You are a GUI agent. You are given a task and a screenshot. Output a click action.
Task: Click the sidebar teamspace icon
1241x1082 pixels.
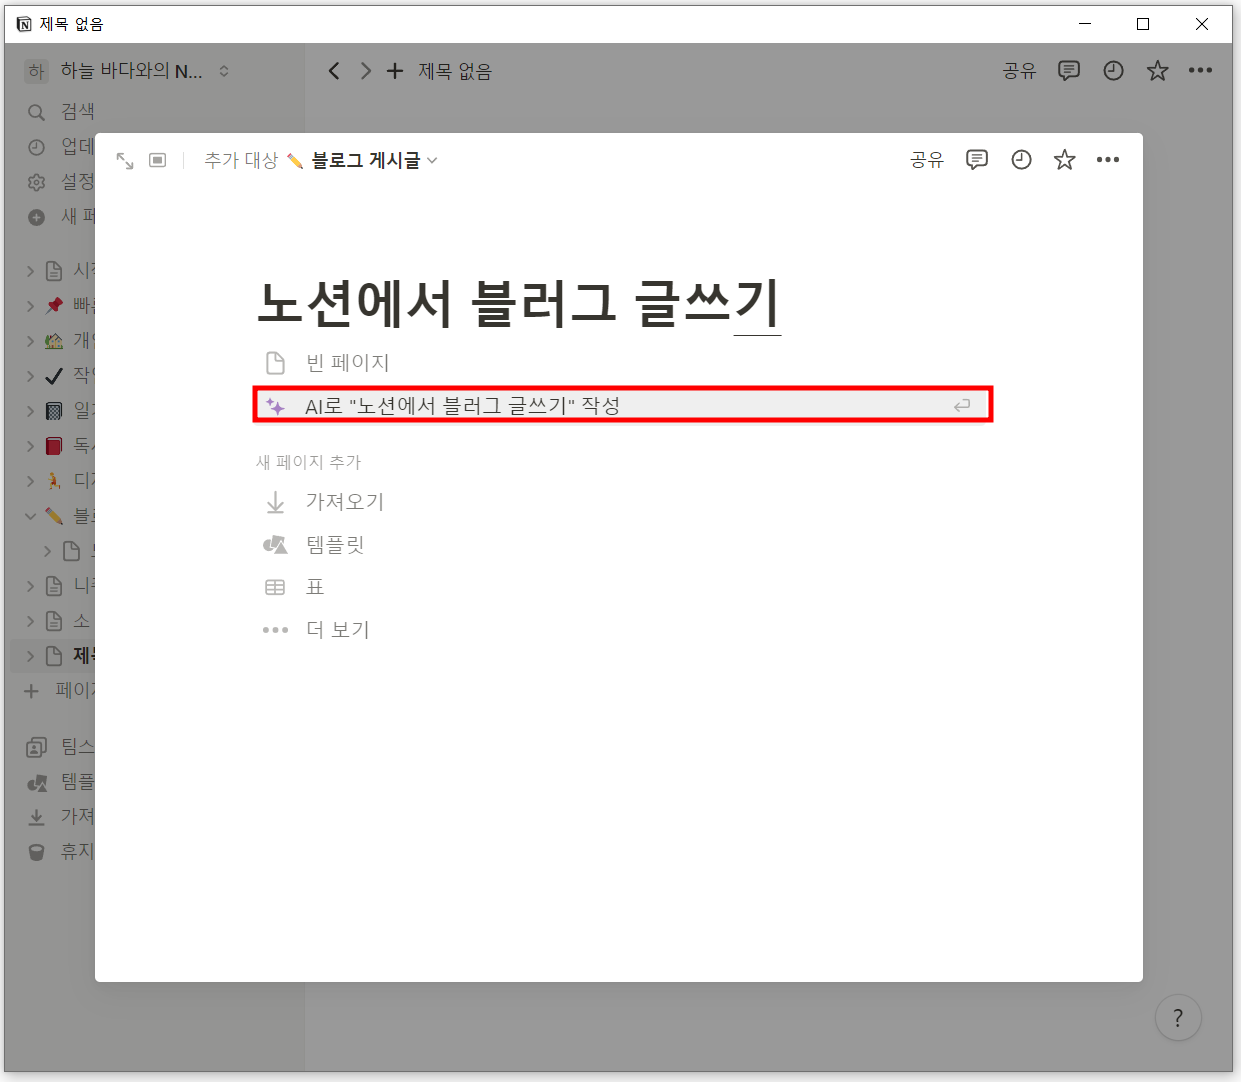pos(37,747)
